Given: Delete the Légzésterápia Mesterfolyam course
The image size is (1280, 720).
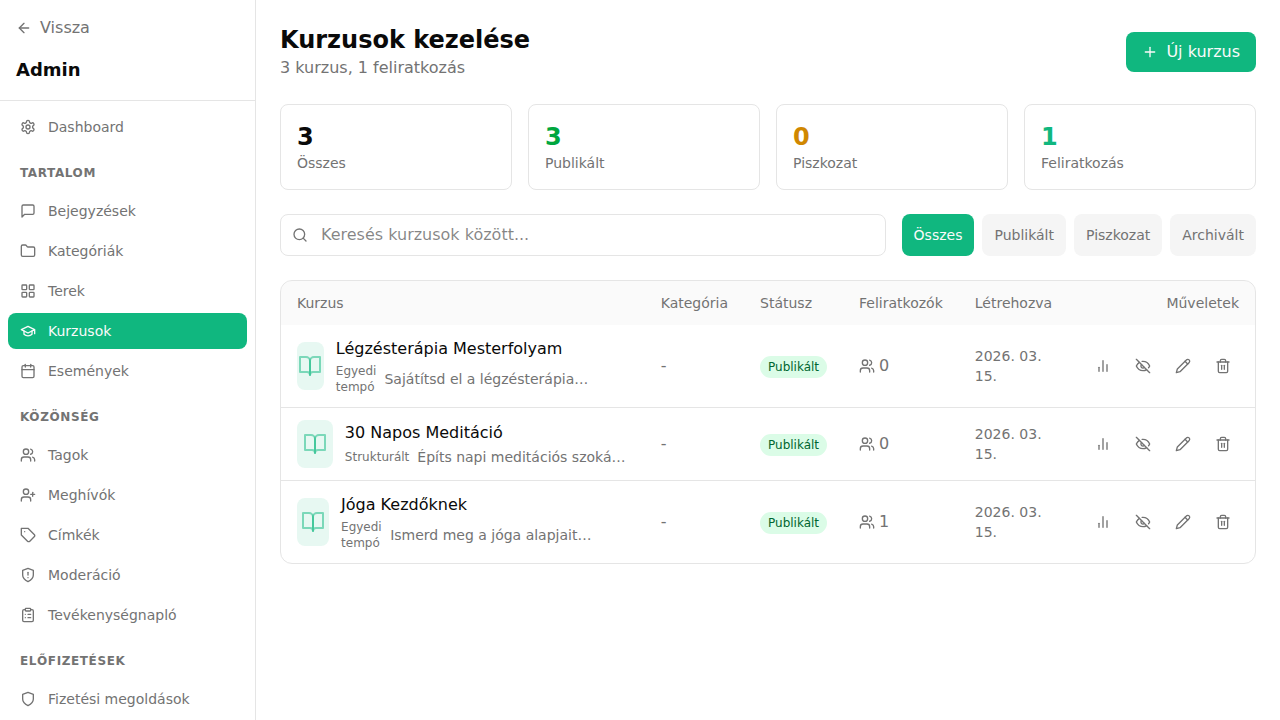Looking at the screenshot, I should coord(1222,366).
